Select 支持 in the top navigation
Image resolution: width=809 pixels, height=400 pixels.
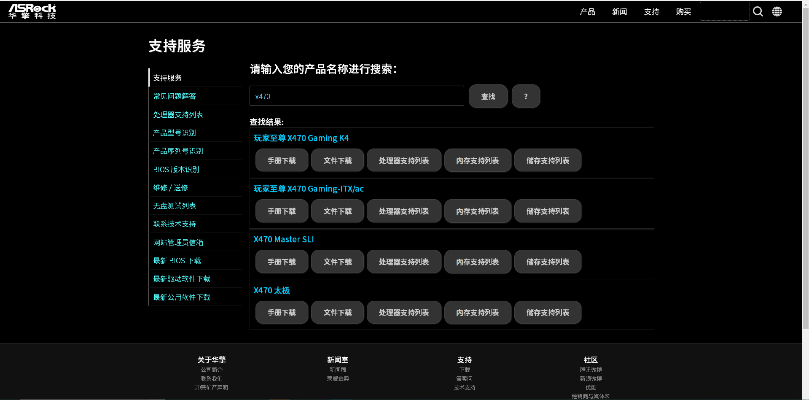tap(652, 12)
